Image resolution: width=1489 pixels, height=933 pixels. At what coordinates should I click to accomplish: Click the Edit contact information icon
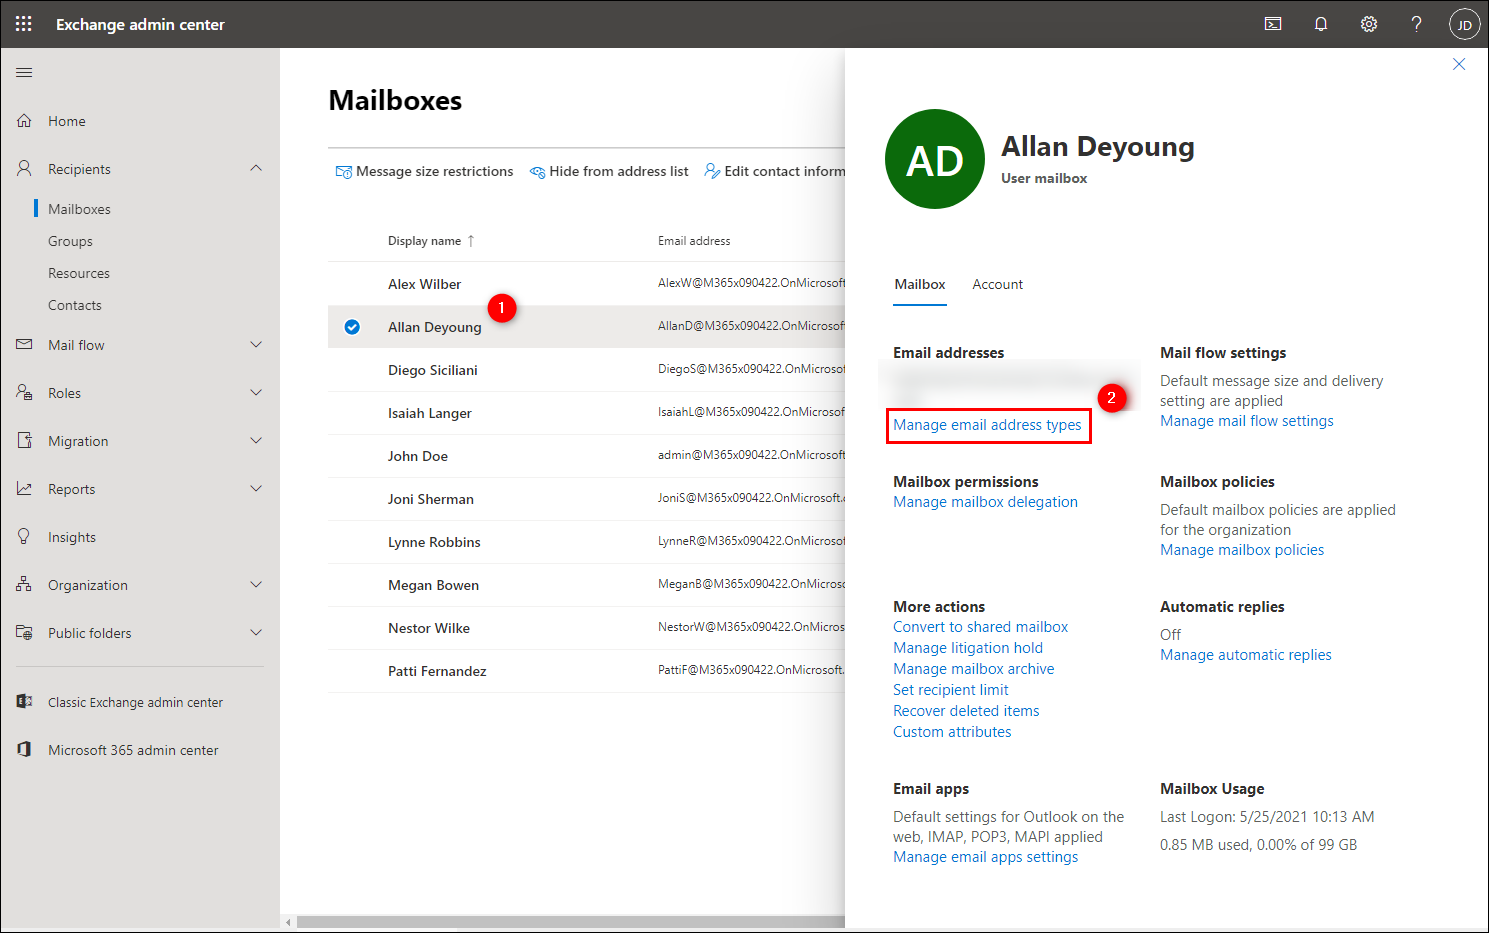pos(712,172)
